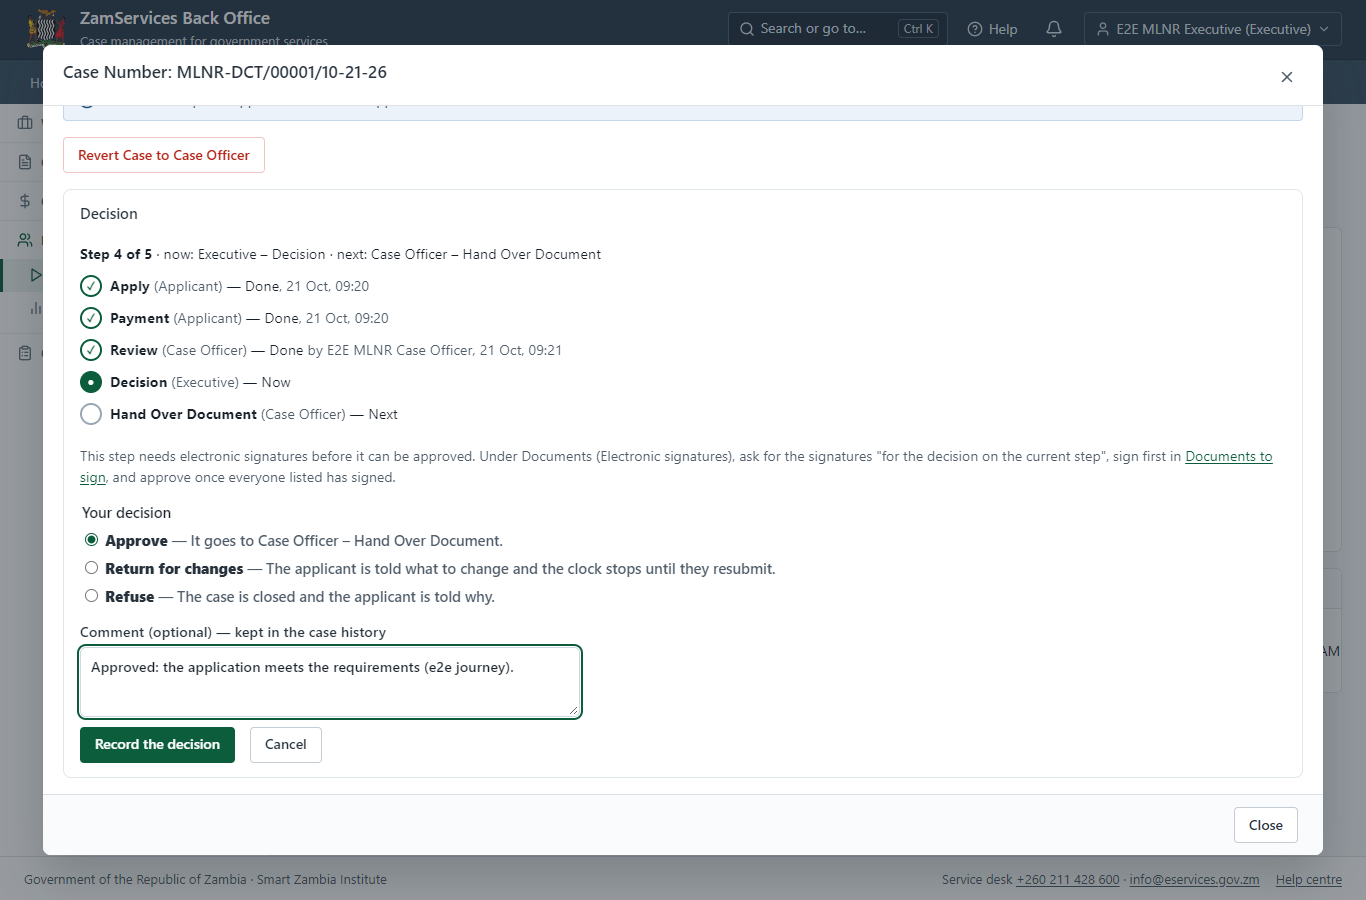
Task: Focus the decision comment text box
Action: [x=330, y=682]
